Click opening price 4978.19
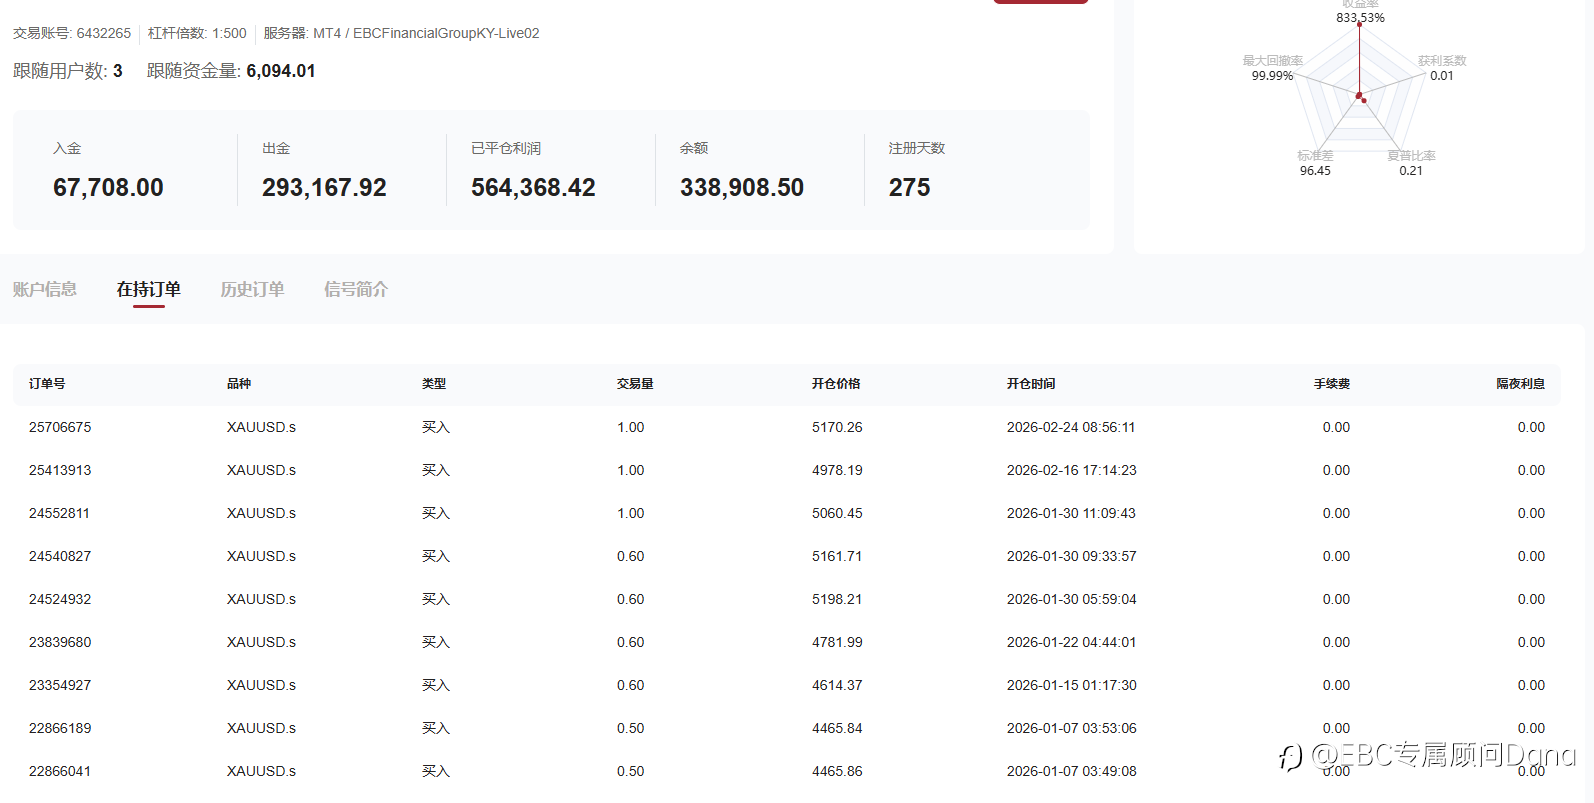The width and height of the screenshot is (1594, 803). coord(837,470)
